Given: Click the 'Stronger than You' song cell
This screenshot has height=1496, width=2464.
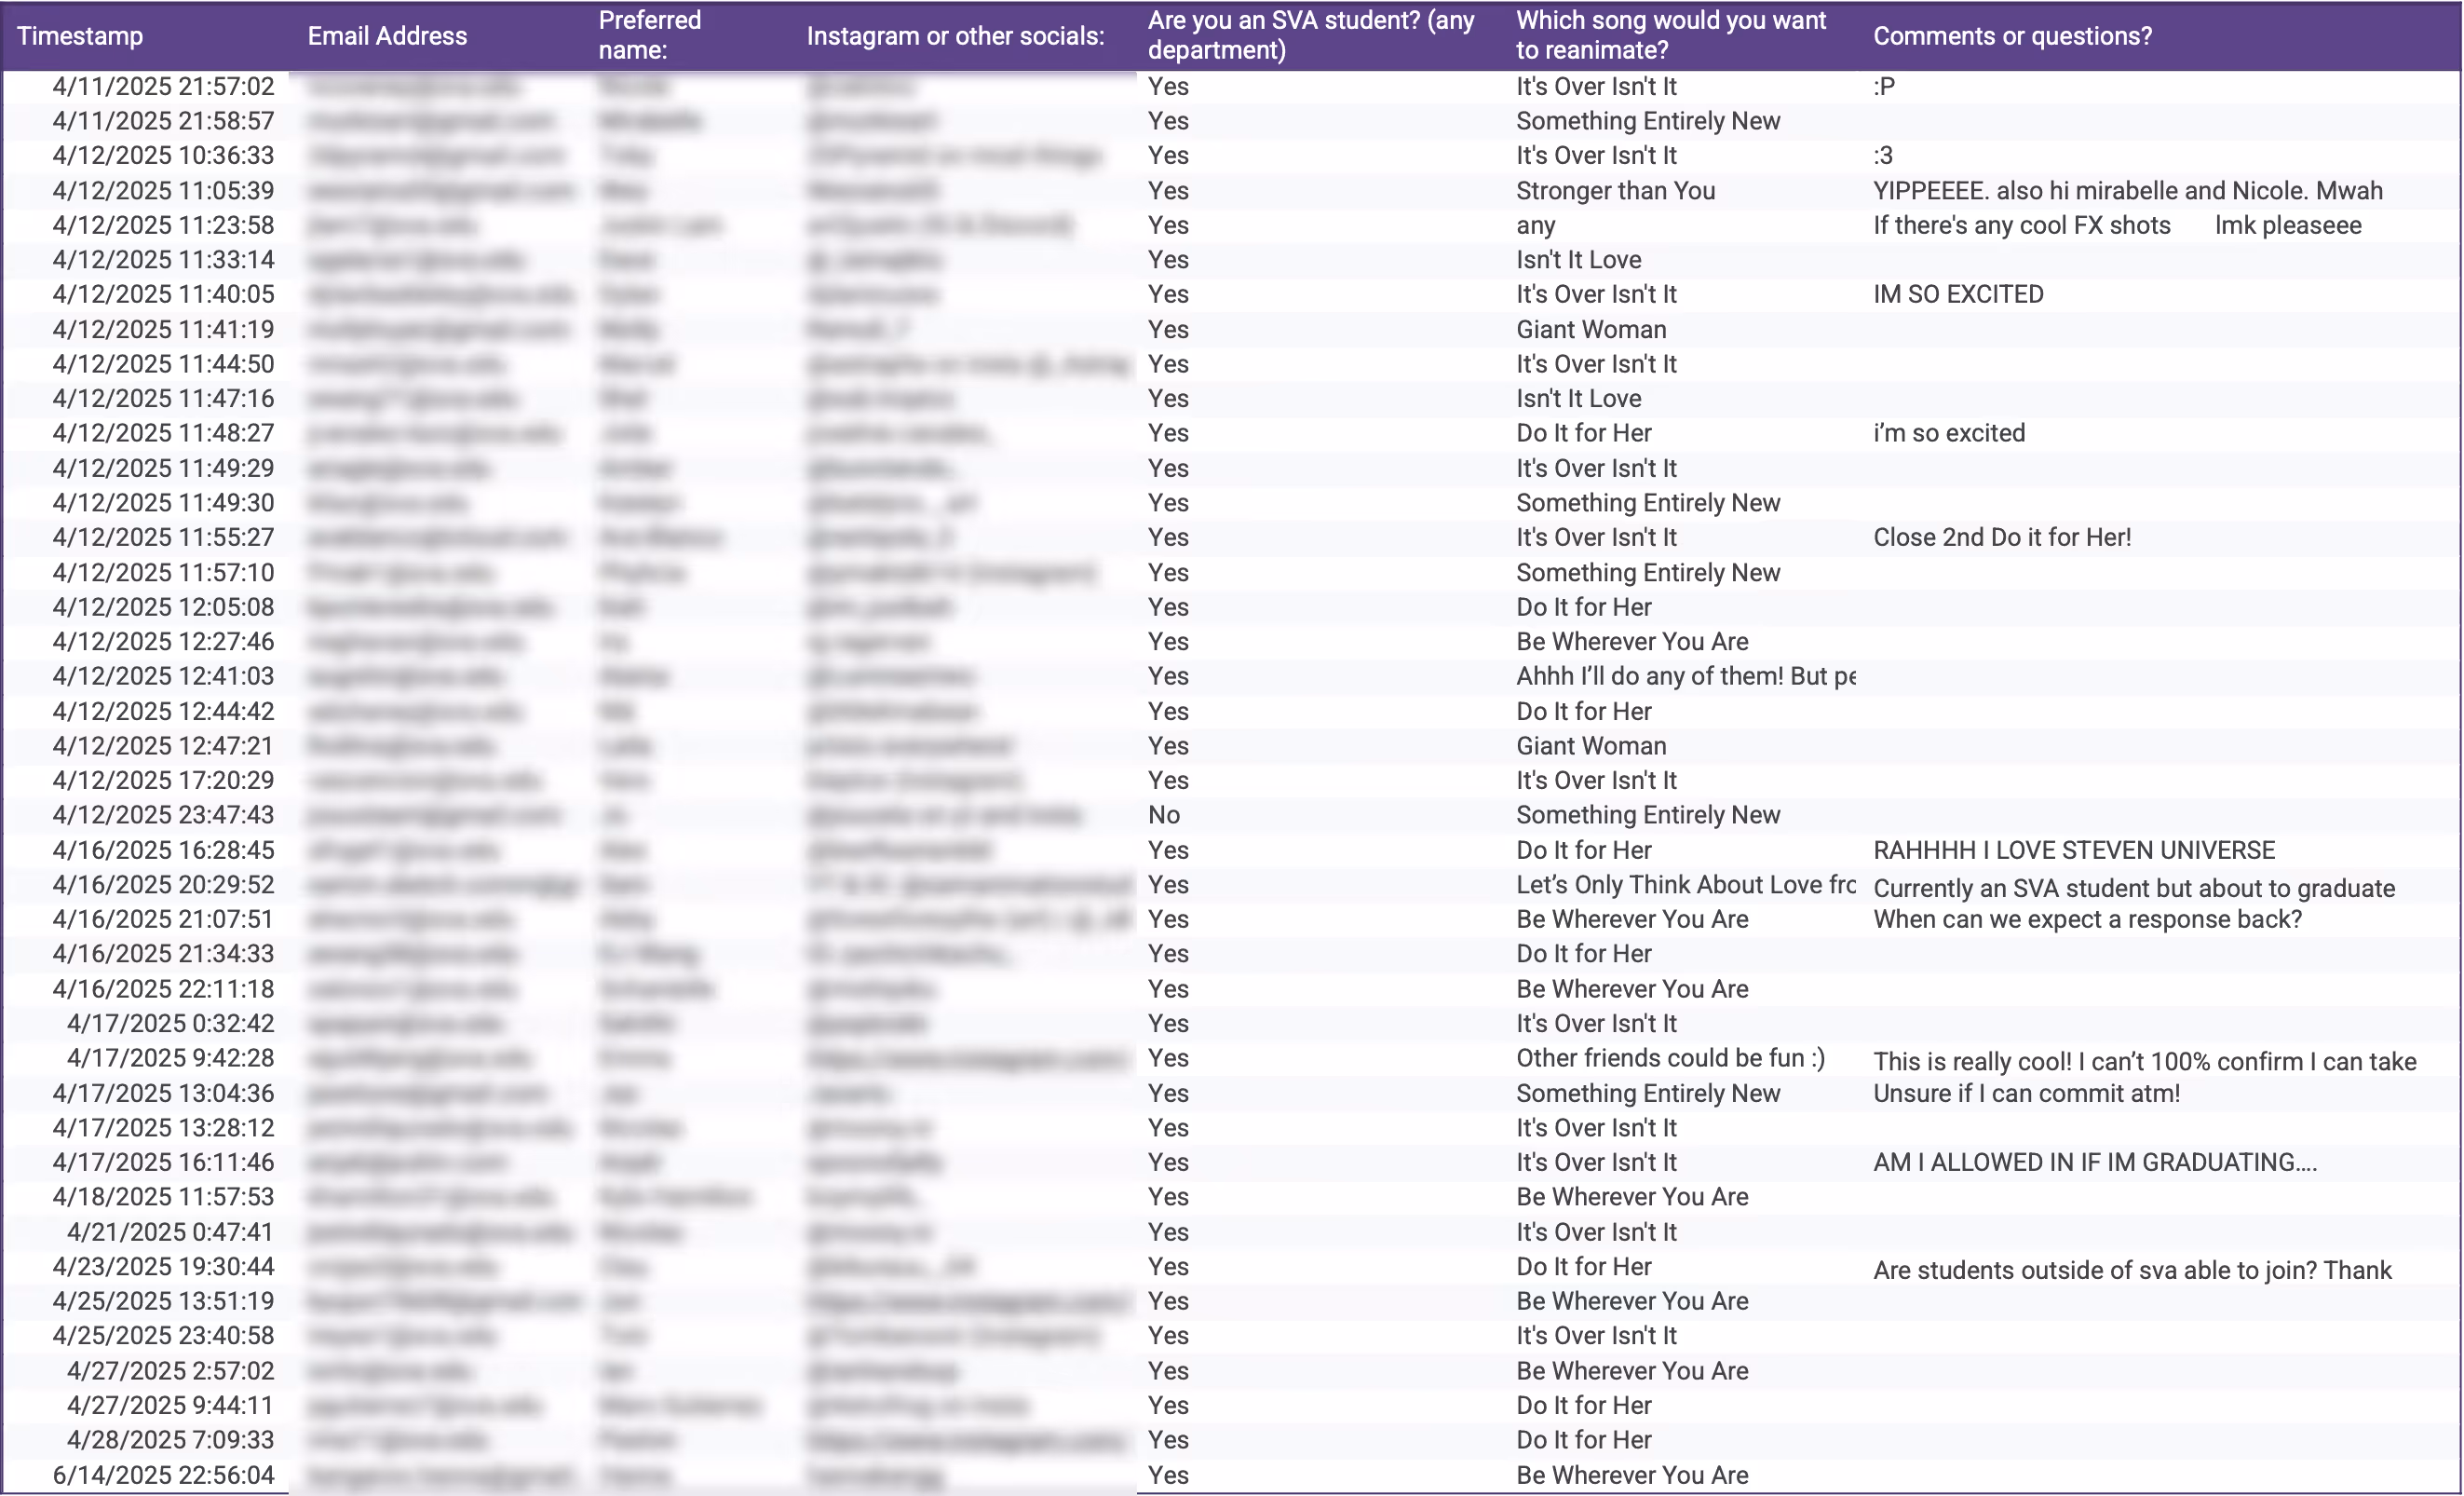Looking at the screenshot, I should tap(1615, 191).
